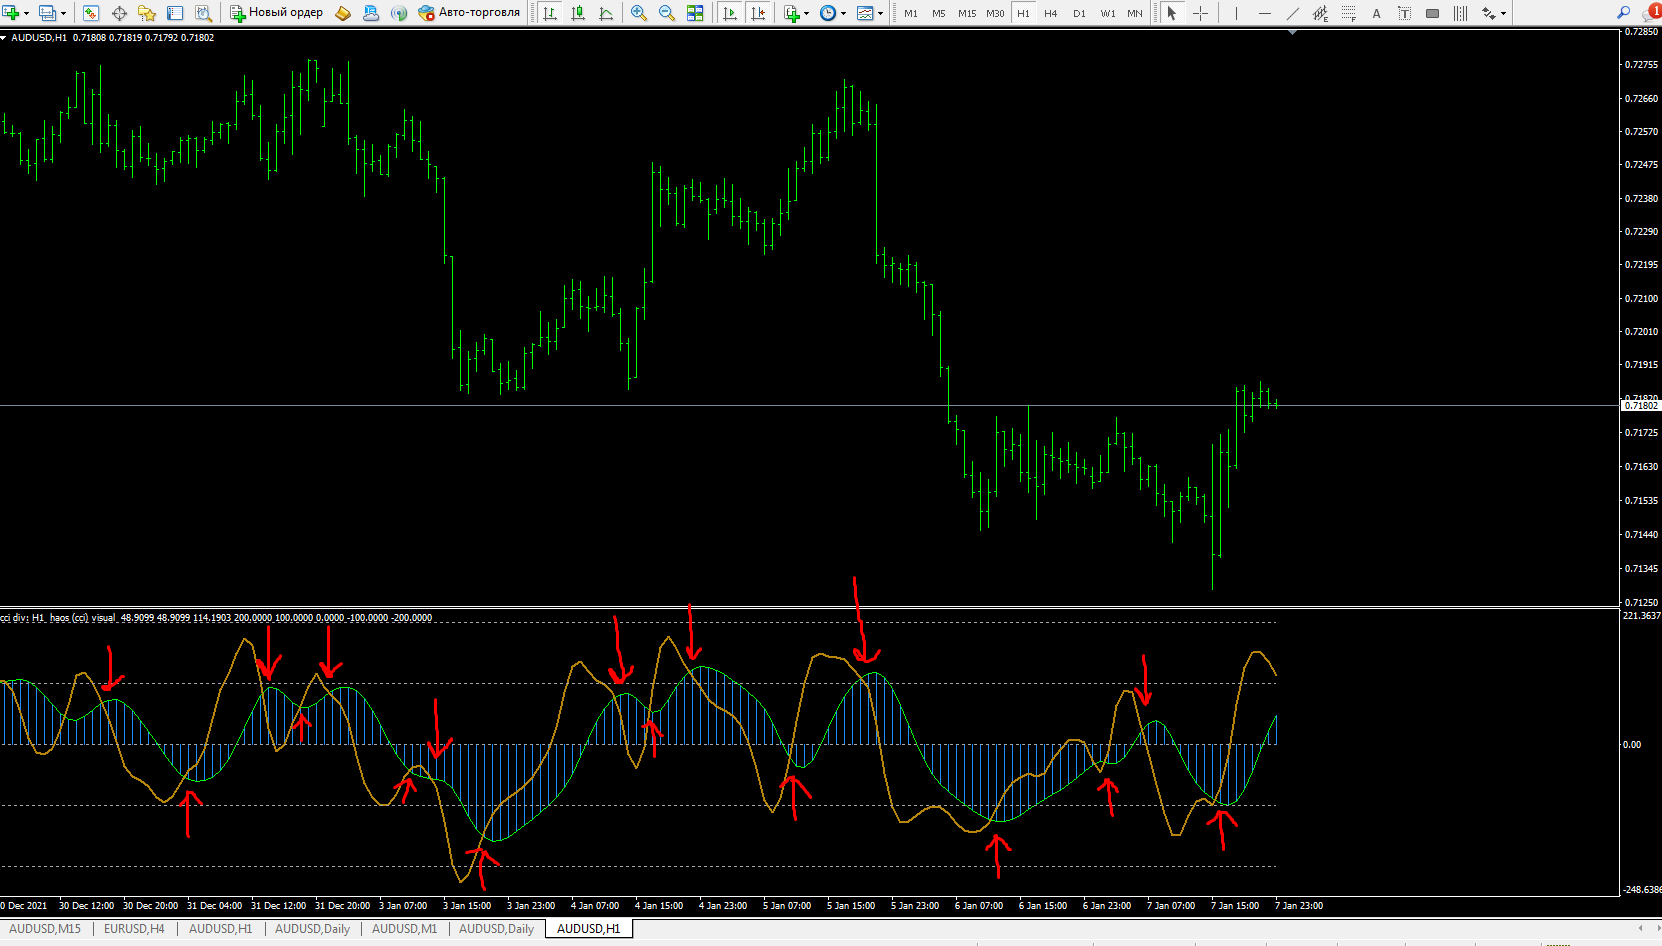The image size is (1662, 946).
Task: Expand the profiles dropdown arrow
Action: (63, 13)
